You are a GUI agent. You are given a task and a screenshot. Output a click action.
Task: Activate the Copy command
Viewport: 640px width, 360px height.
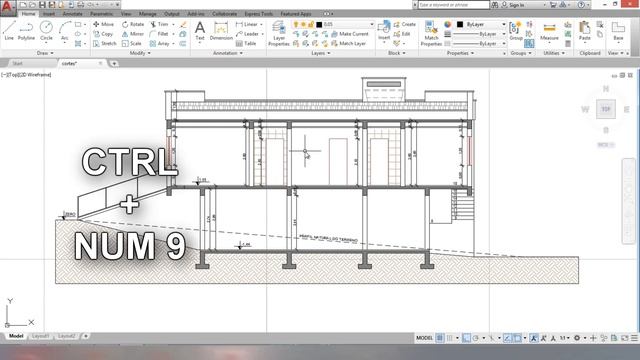coord(103,34)
